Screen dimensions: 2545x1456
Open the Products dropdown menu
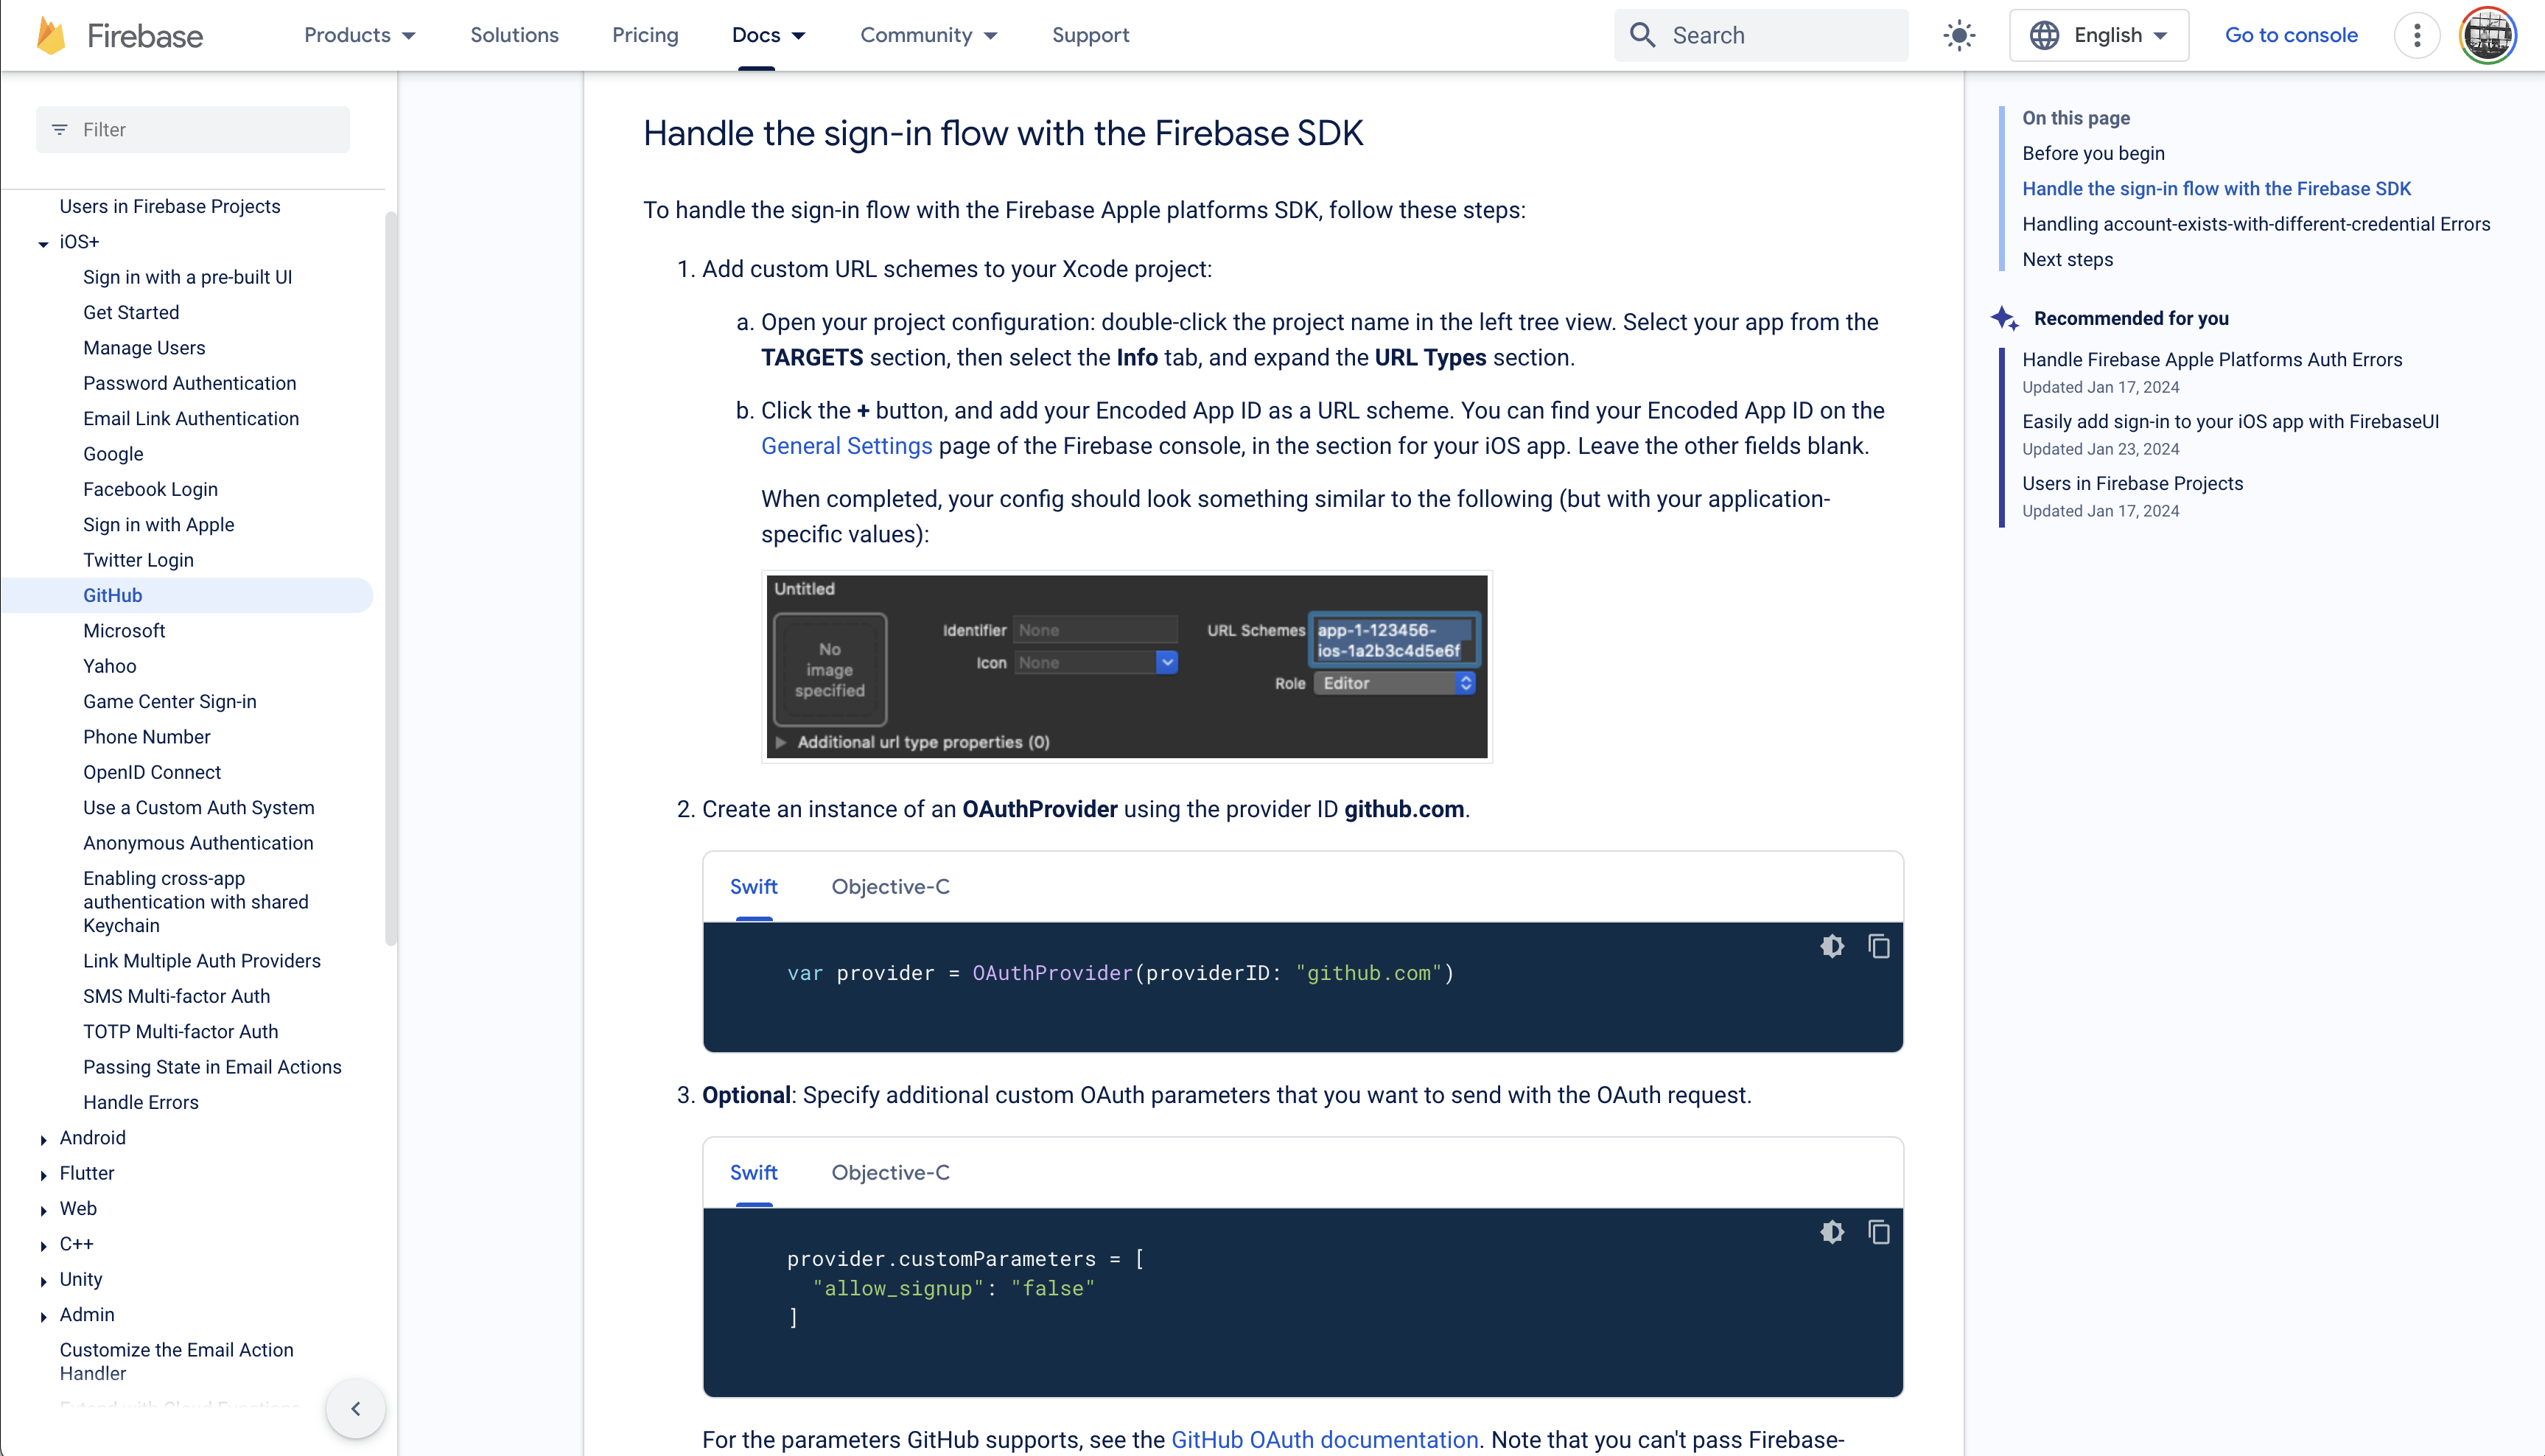[x=359, y=35]
